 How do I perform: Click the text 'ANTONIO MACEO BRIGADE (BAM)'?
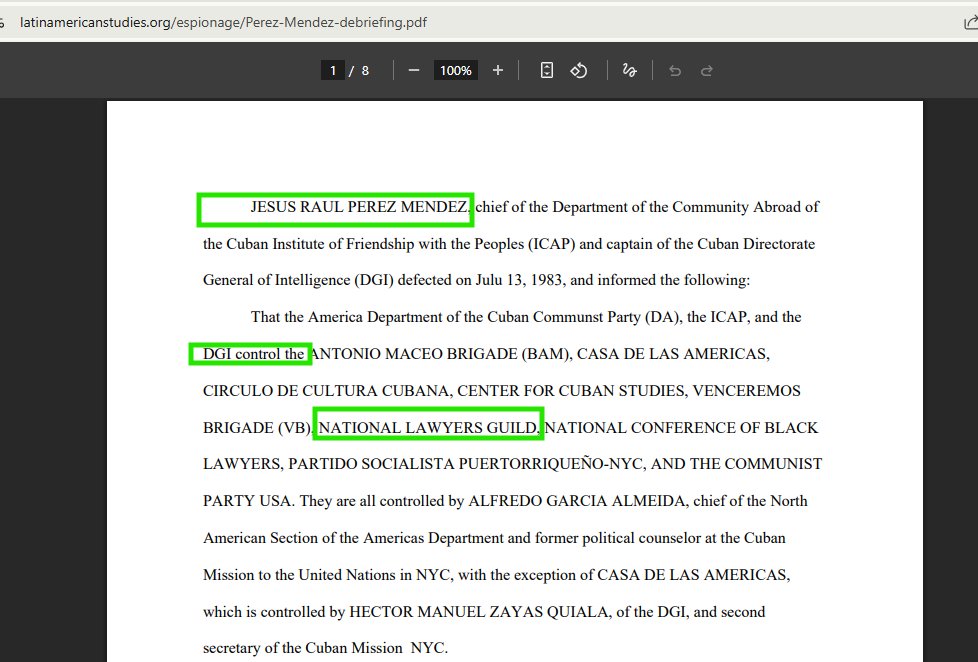(440, 354)
